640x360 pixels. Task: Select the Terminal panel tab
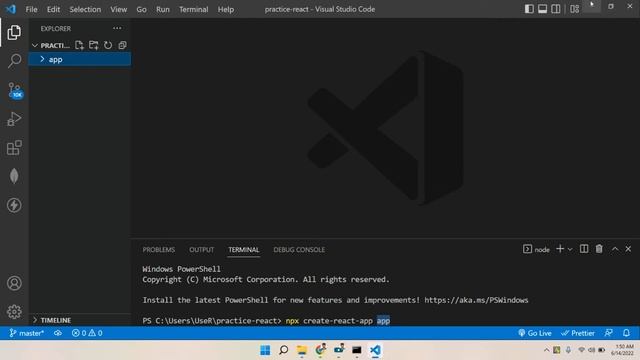click(244, 249)
